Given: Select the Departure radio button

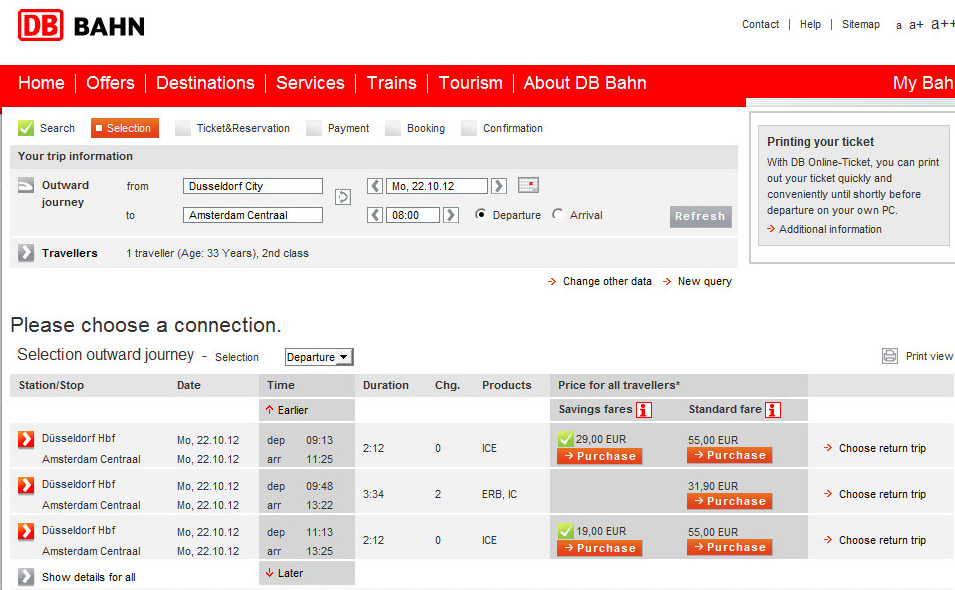Looking at the screenshot, I should point(481,214).
